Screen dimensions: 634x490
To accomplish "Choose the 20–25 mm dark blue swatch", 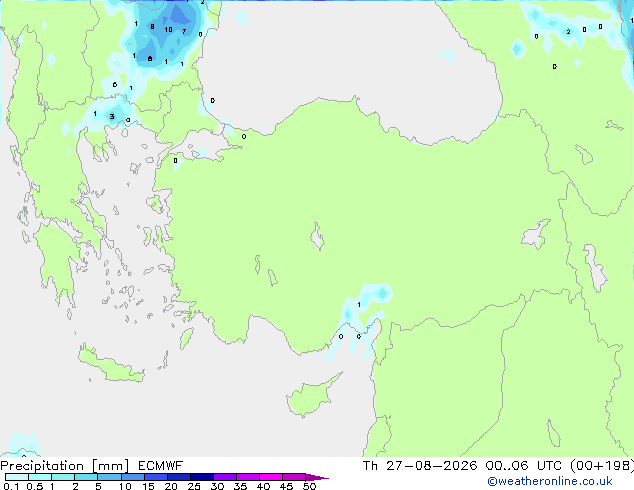I will pyautogui.click(x=178, y=477).
